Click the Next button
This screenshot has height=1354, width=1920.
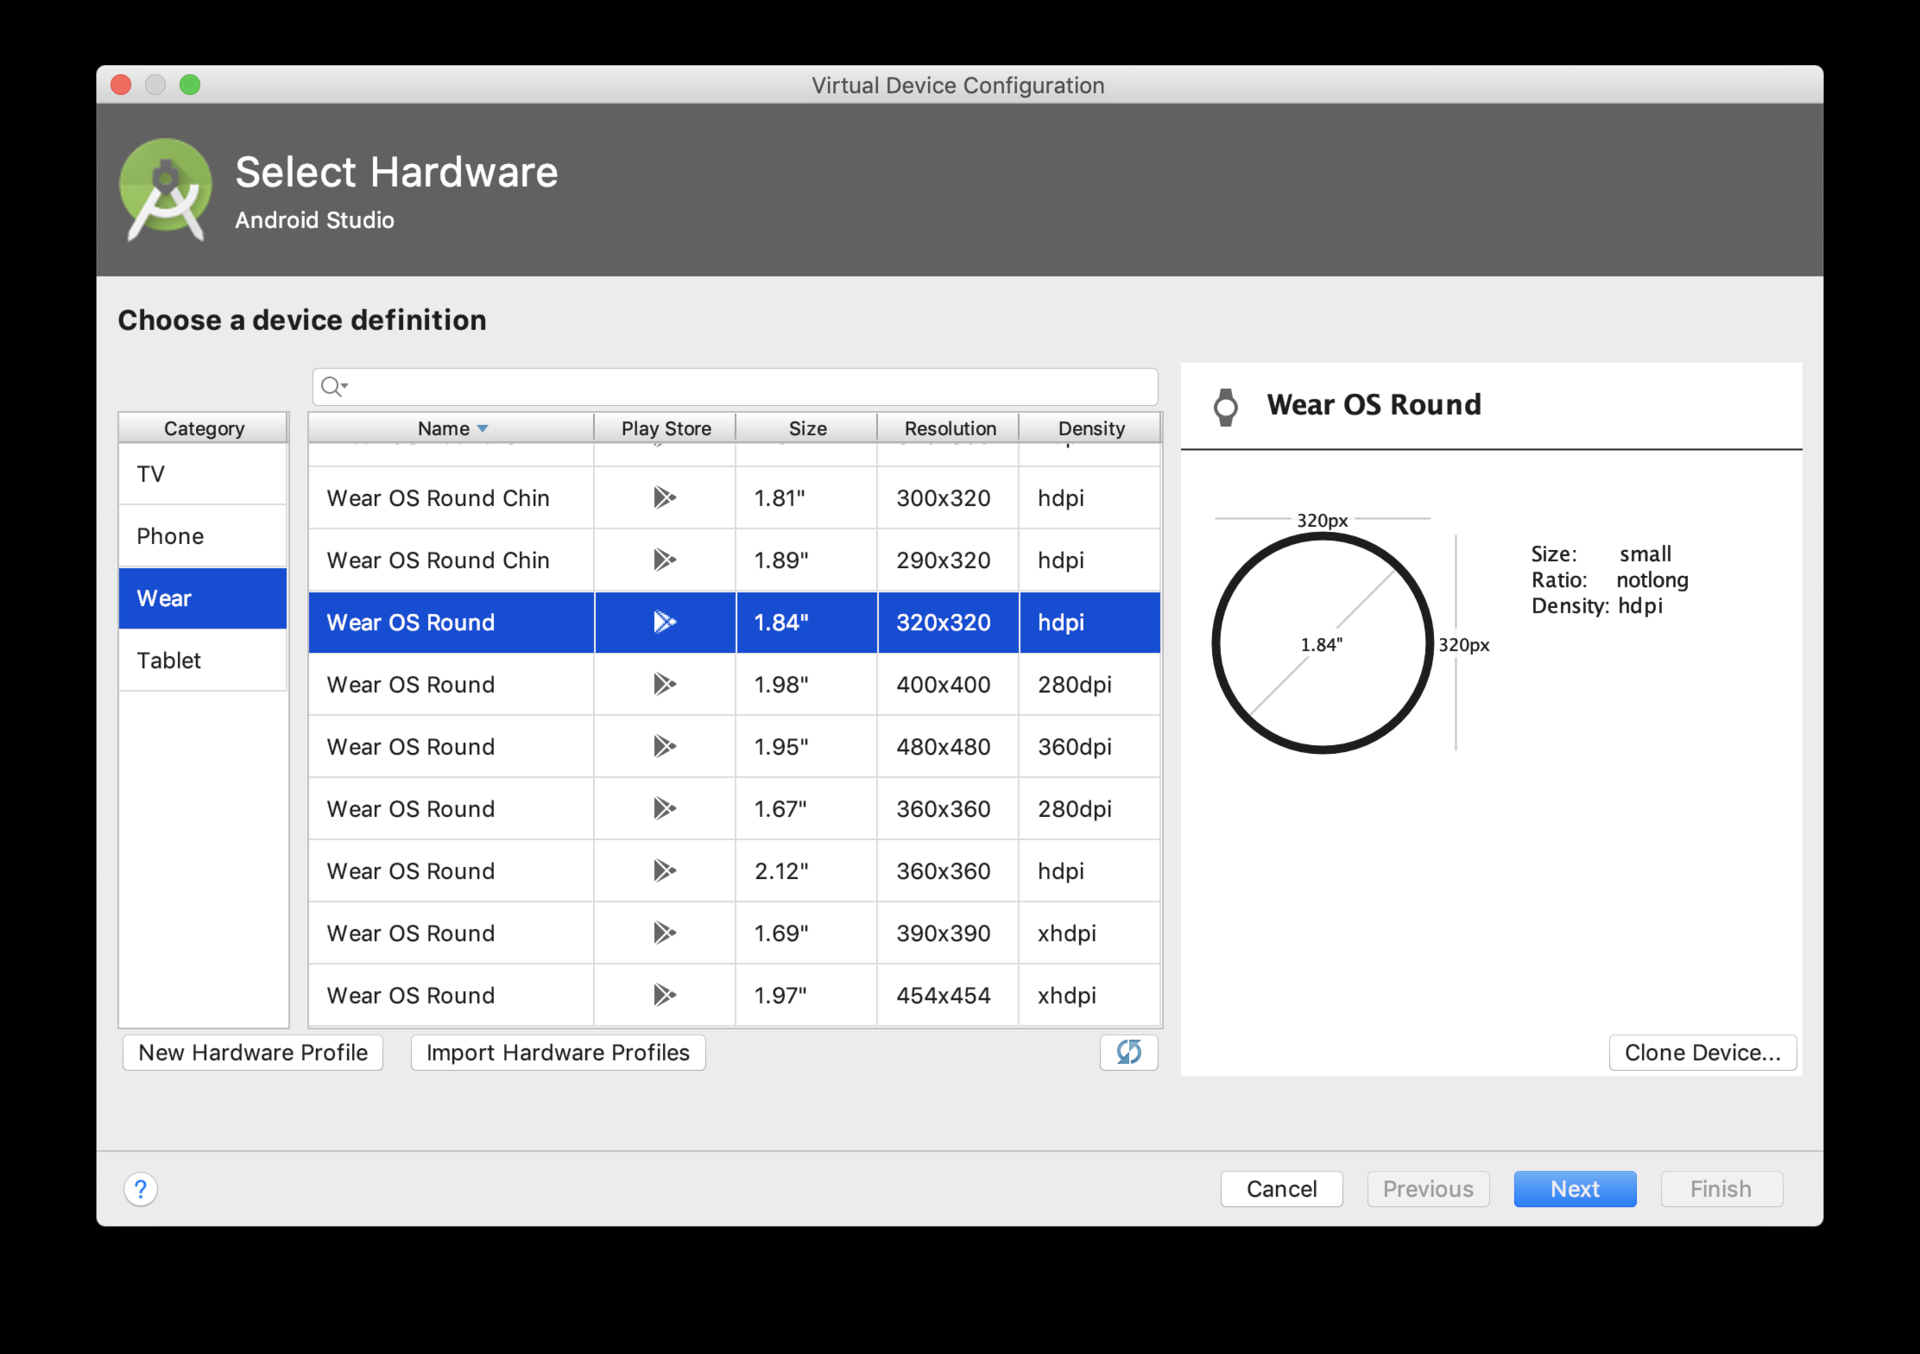1574,1189
